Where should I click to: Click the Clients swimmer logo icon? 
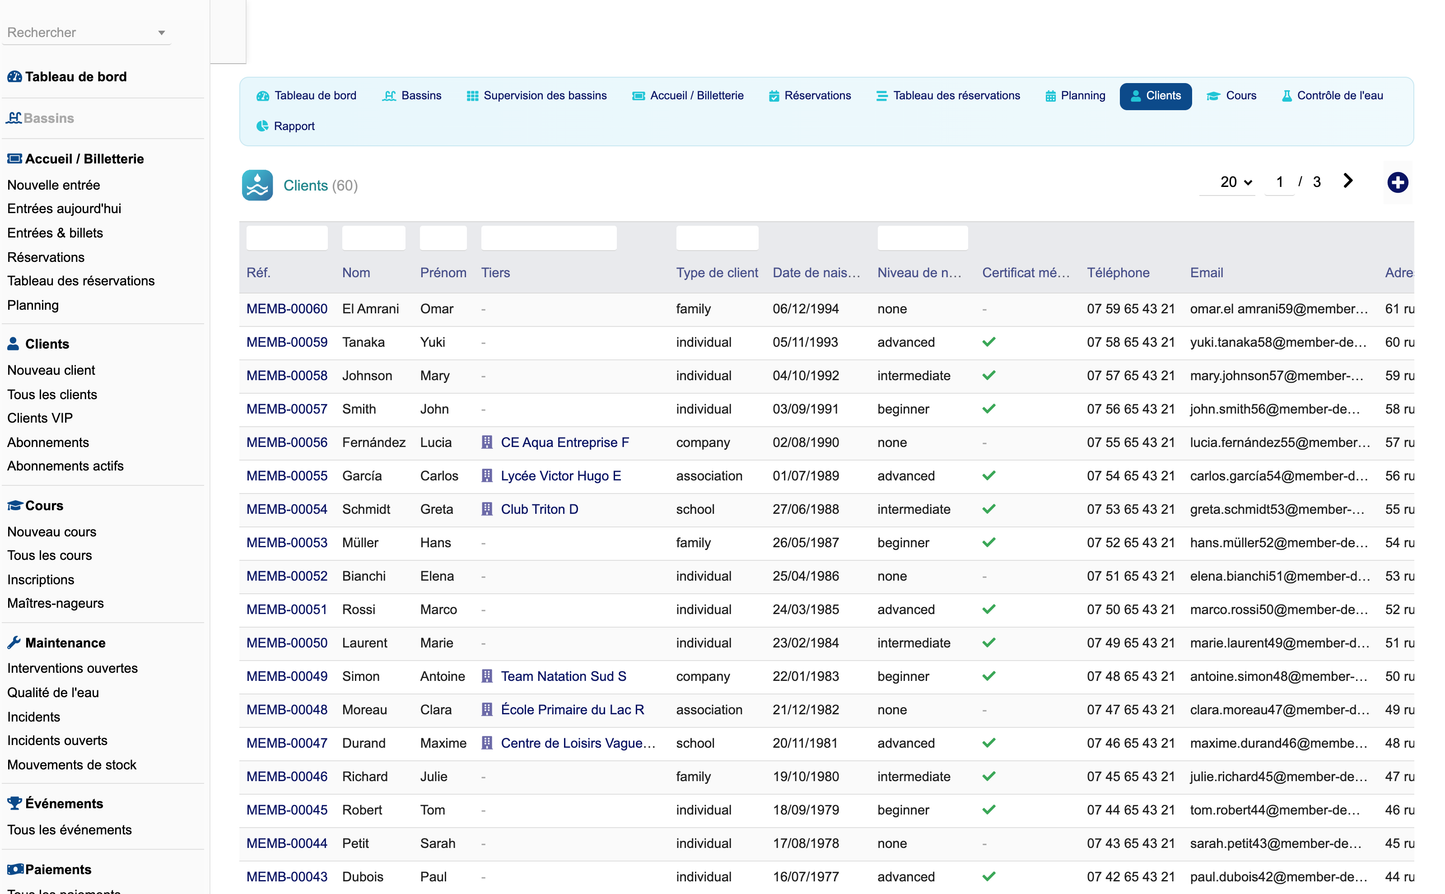click(258, 185)
